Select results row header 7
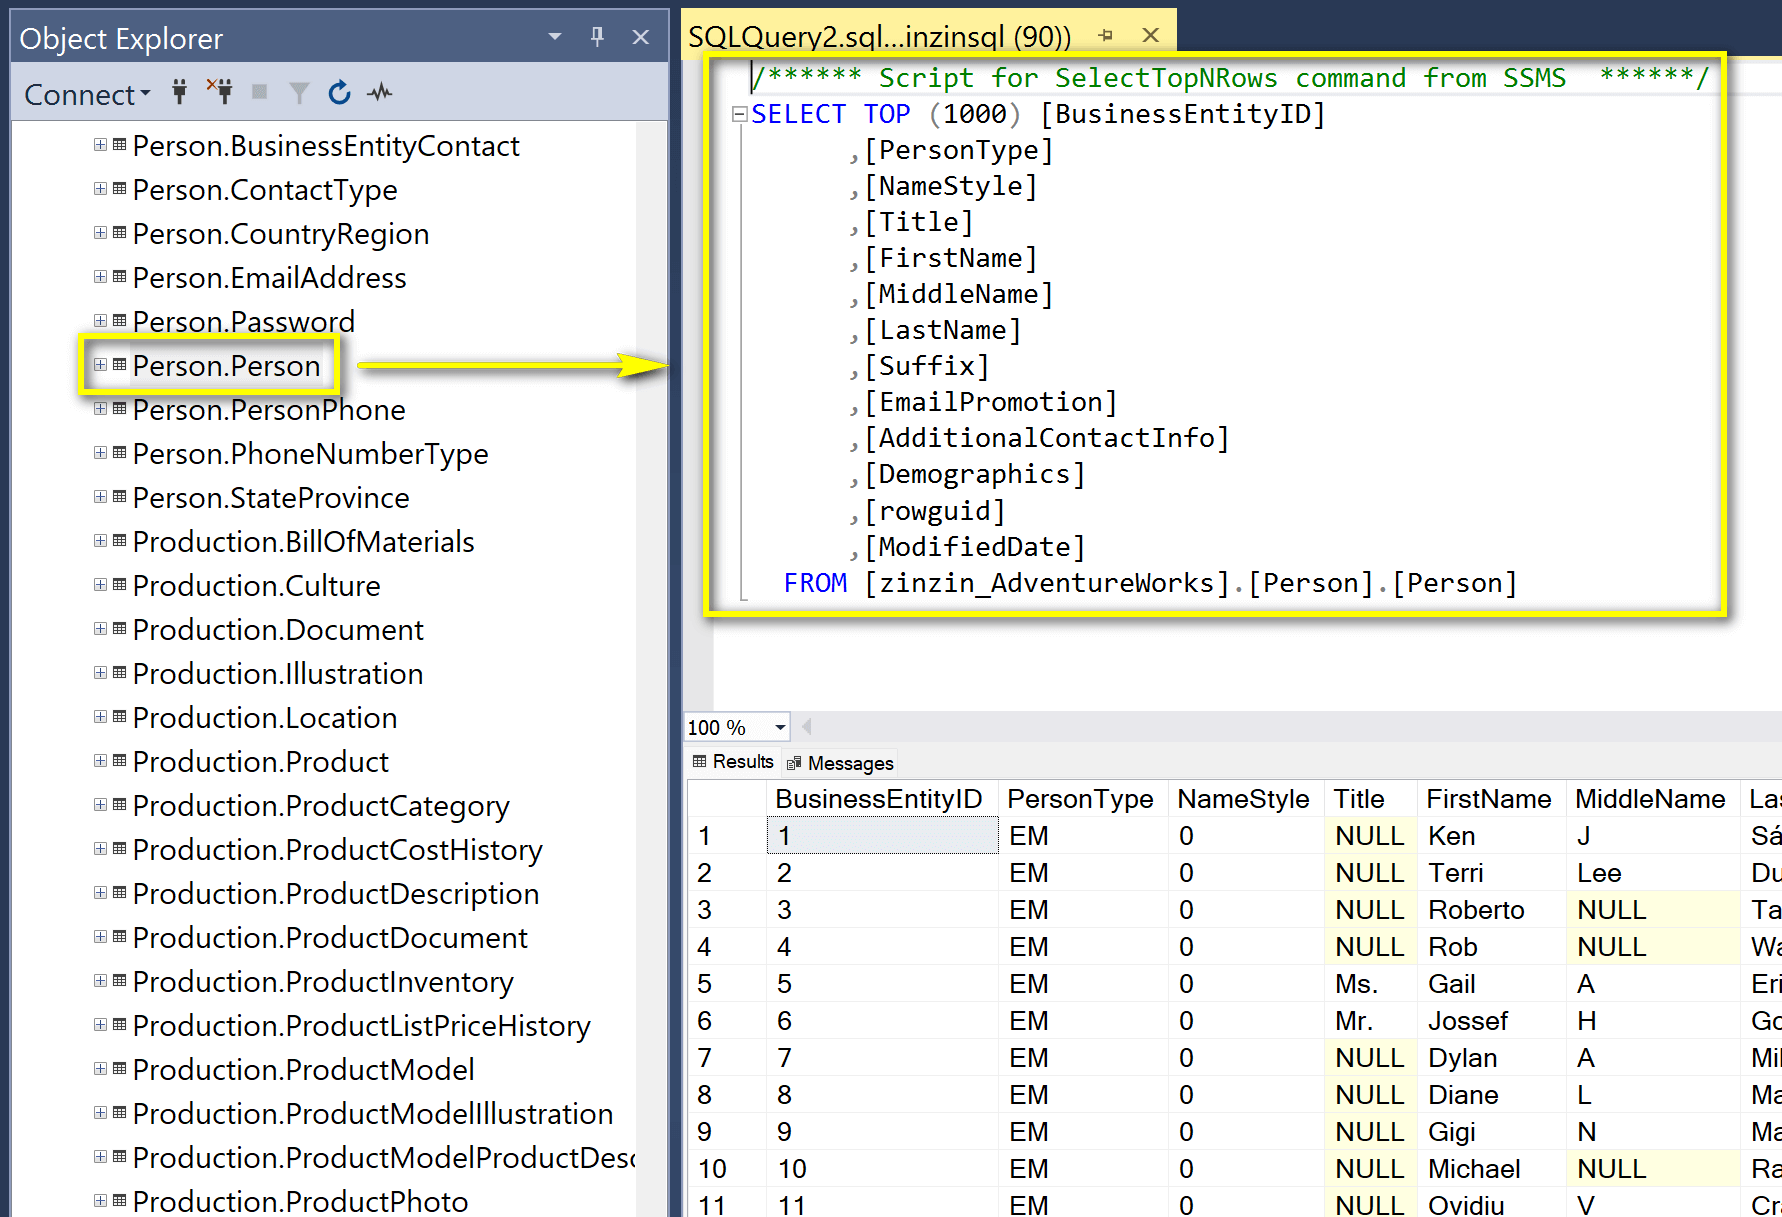This screenshot has width=1782, height=1217. click(726, 1058)
